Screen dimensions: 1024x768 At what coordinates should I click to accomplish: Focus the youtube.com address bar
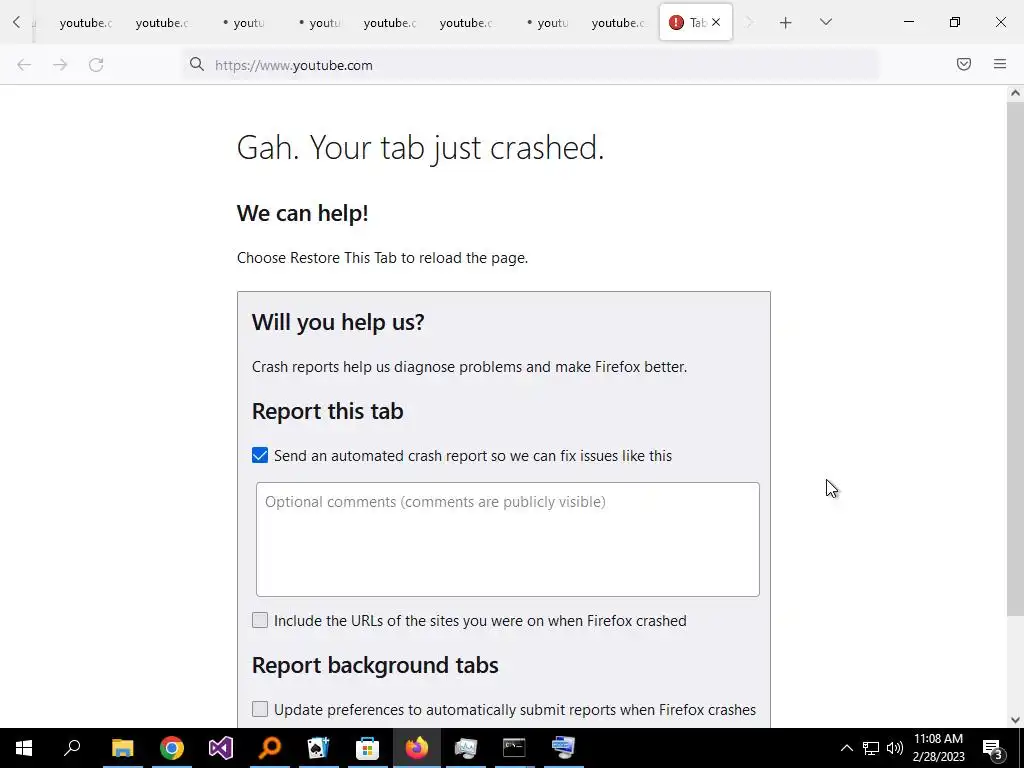[529, 65]
